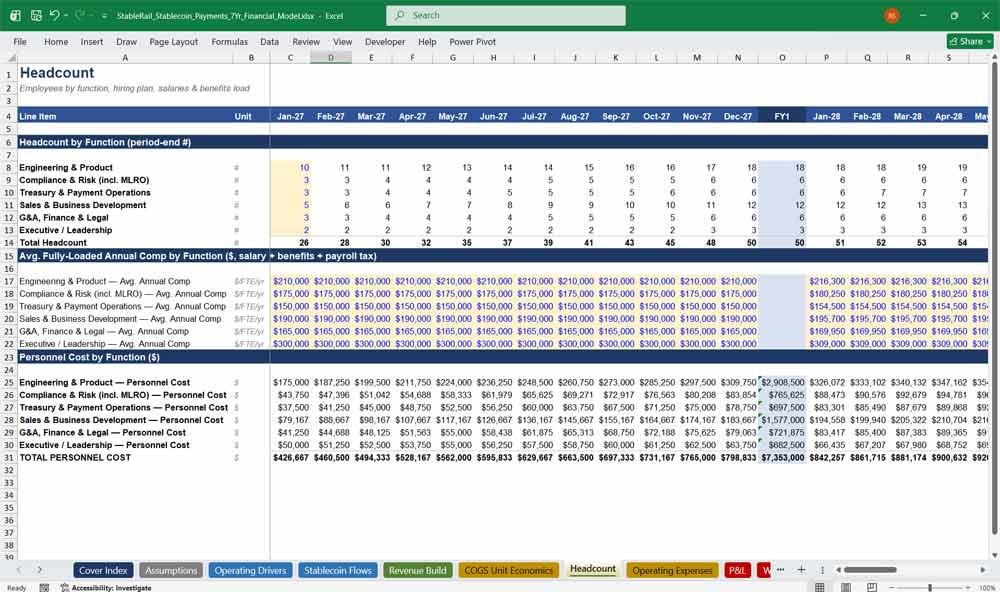
Task: Switch to Page Break Preview icon
Action: [x=871, y=587]
